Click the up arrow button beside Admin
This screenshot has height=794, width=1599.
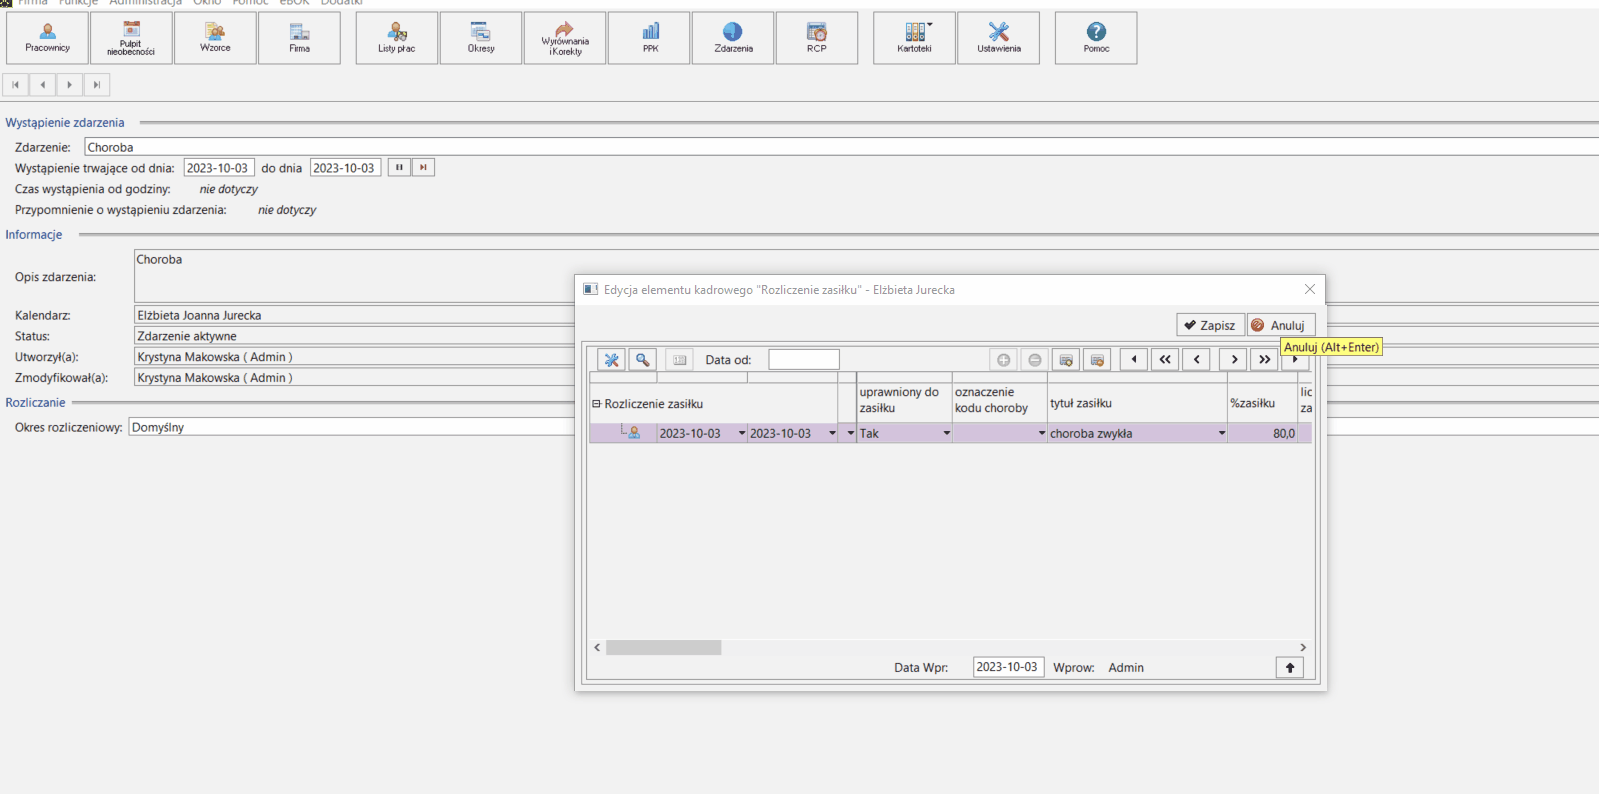1289,667
